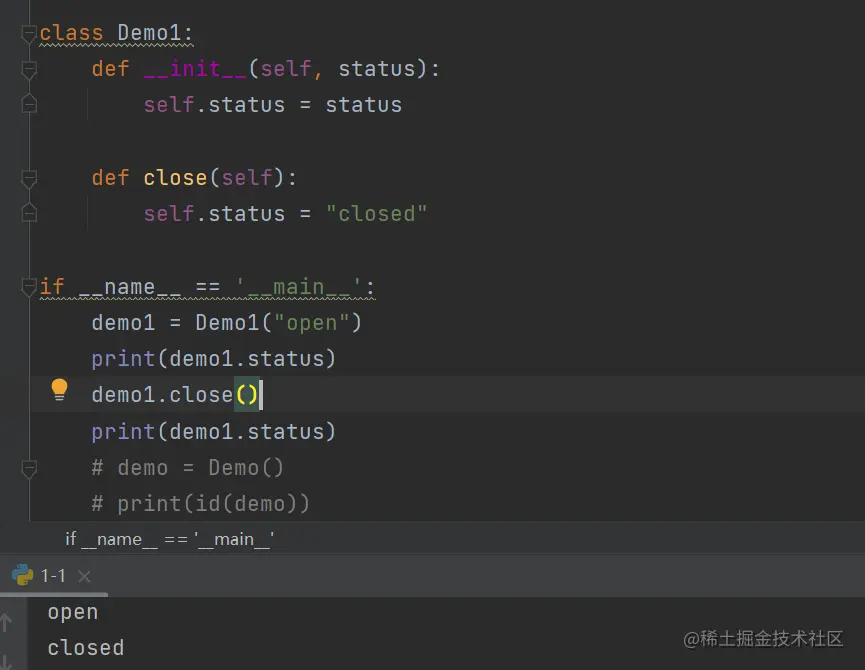Click fold end marker at self.status = status
Screen dimensions: 865x670
(x=29, y=104)
